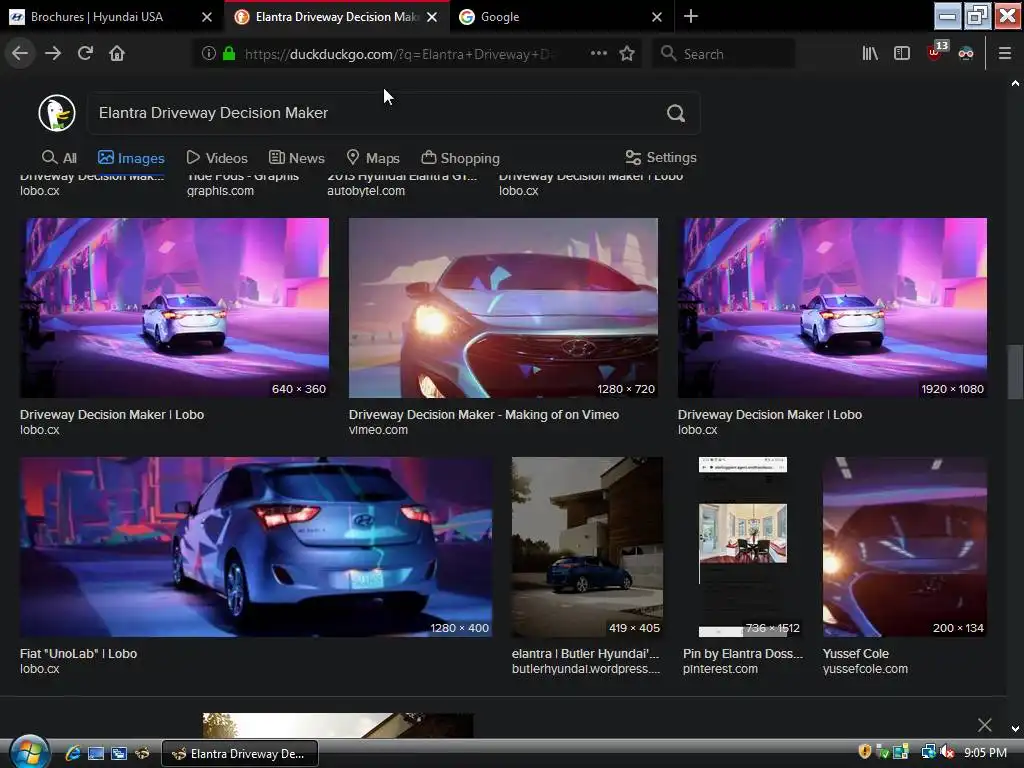This screenshot has height=768, width=1024.
Task: Launch Internet Explorer from quick launch
Action: click(72, 753)
